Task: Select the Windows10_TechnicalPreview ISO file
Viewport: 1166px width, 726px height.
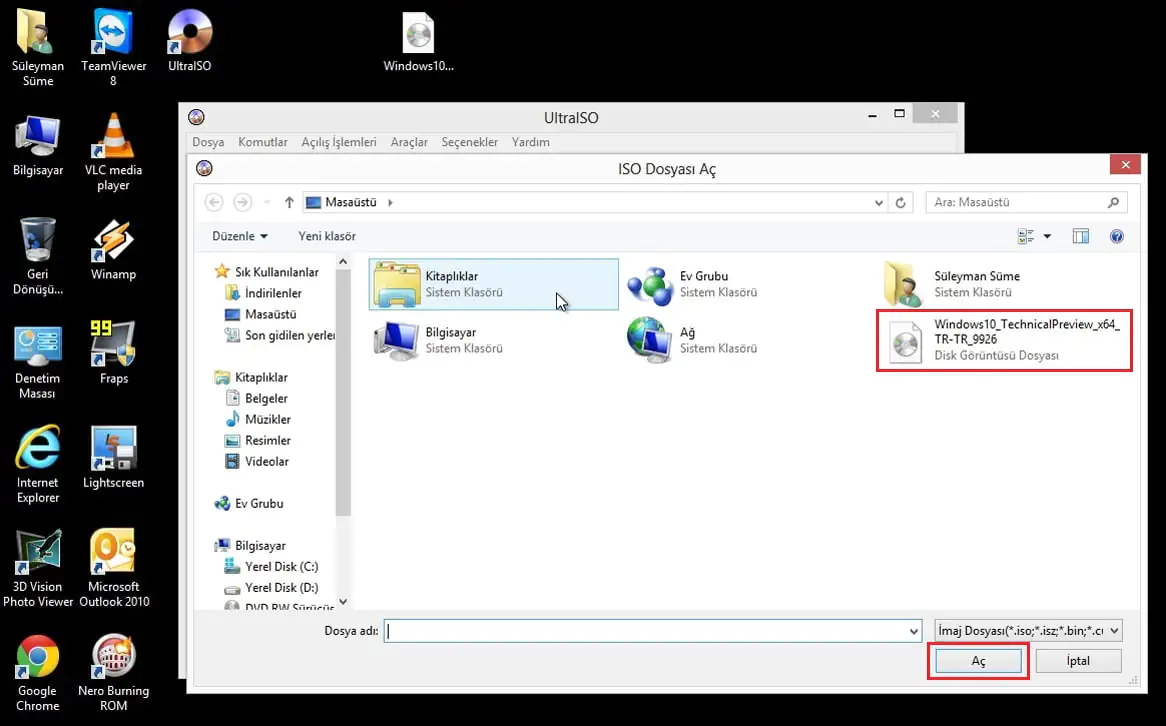Action: (x=1004, y=340)
